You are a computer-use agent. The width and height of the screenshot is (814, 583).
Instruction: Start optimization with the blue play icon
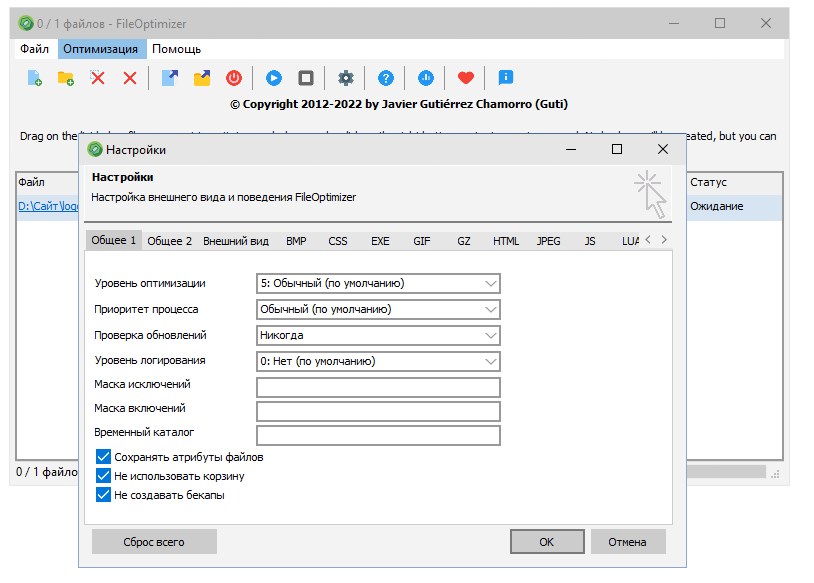pos(273,78)
